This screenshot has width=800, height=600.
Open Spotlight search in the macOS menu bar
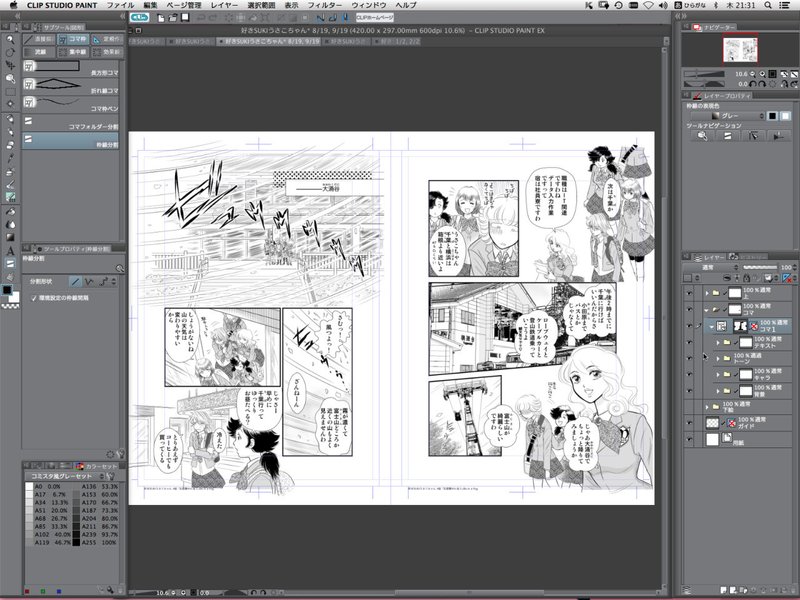[768, 5]
